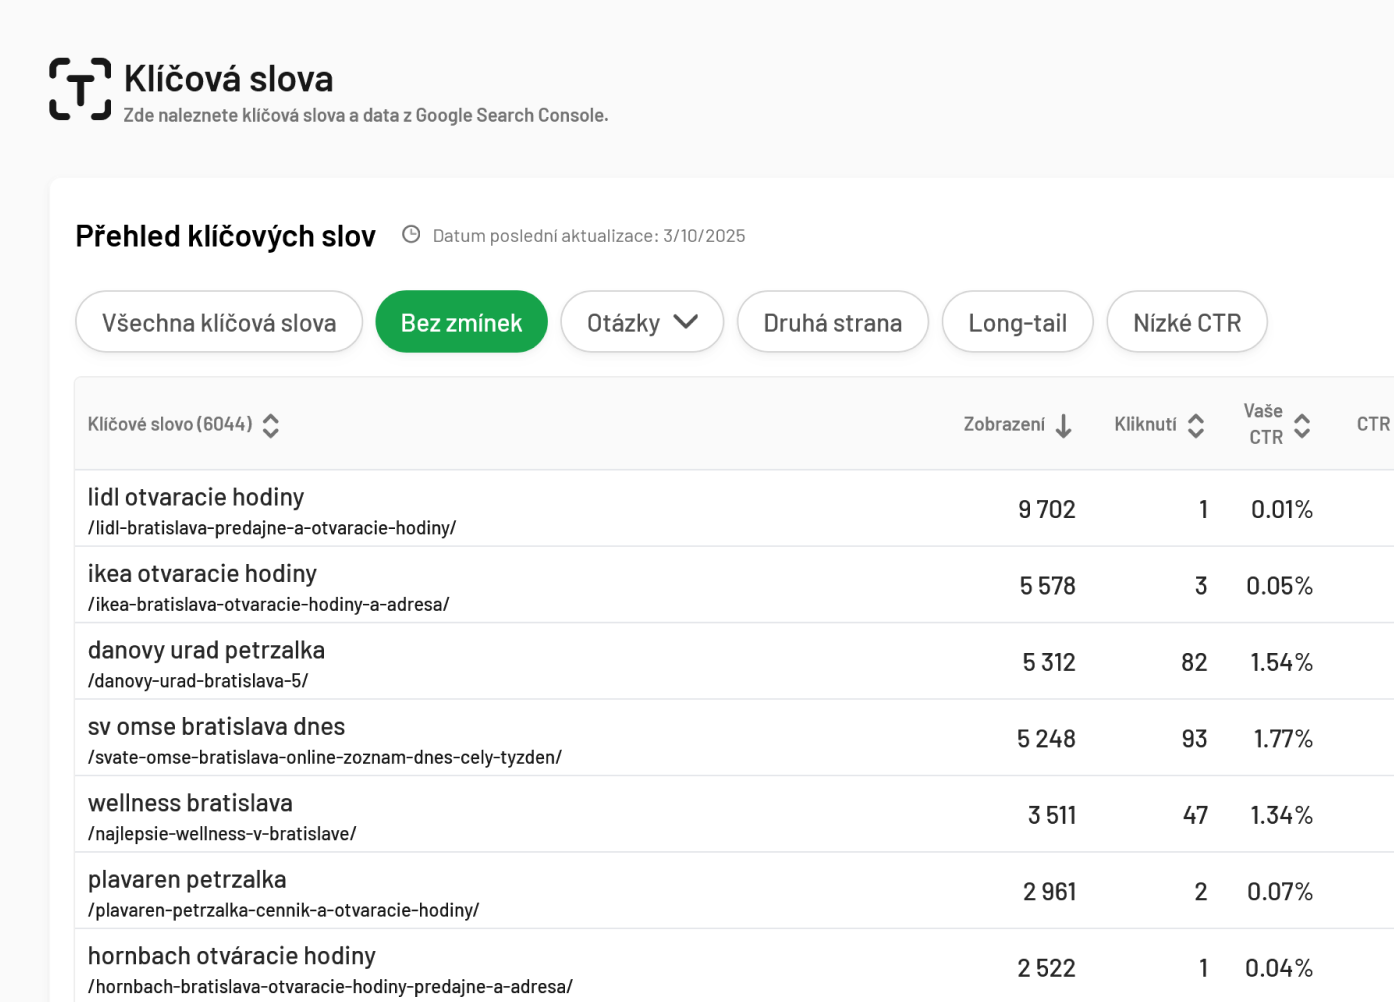Sort by Kliknutí column arrows
This screenshot has width=1394, height=1002.
[x=1196, y=425]
